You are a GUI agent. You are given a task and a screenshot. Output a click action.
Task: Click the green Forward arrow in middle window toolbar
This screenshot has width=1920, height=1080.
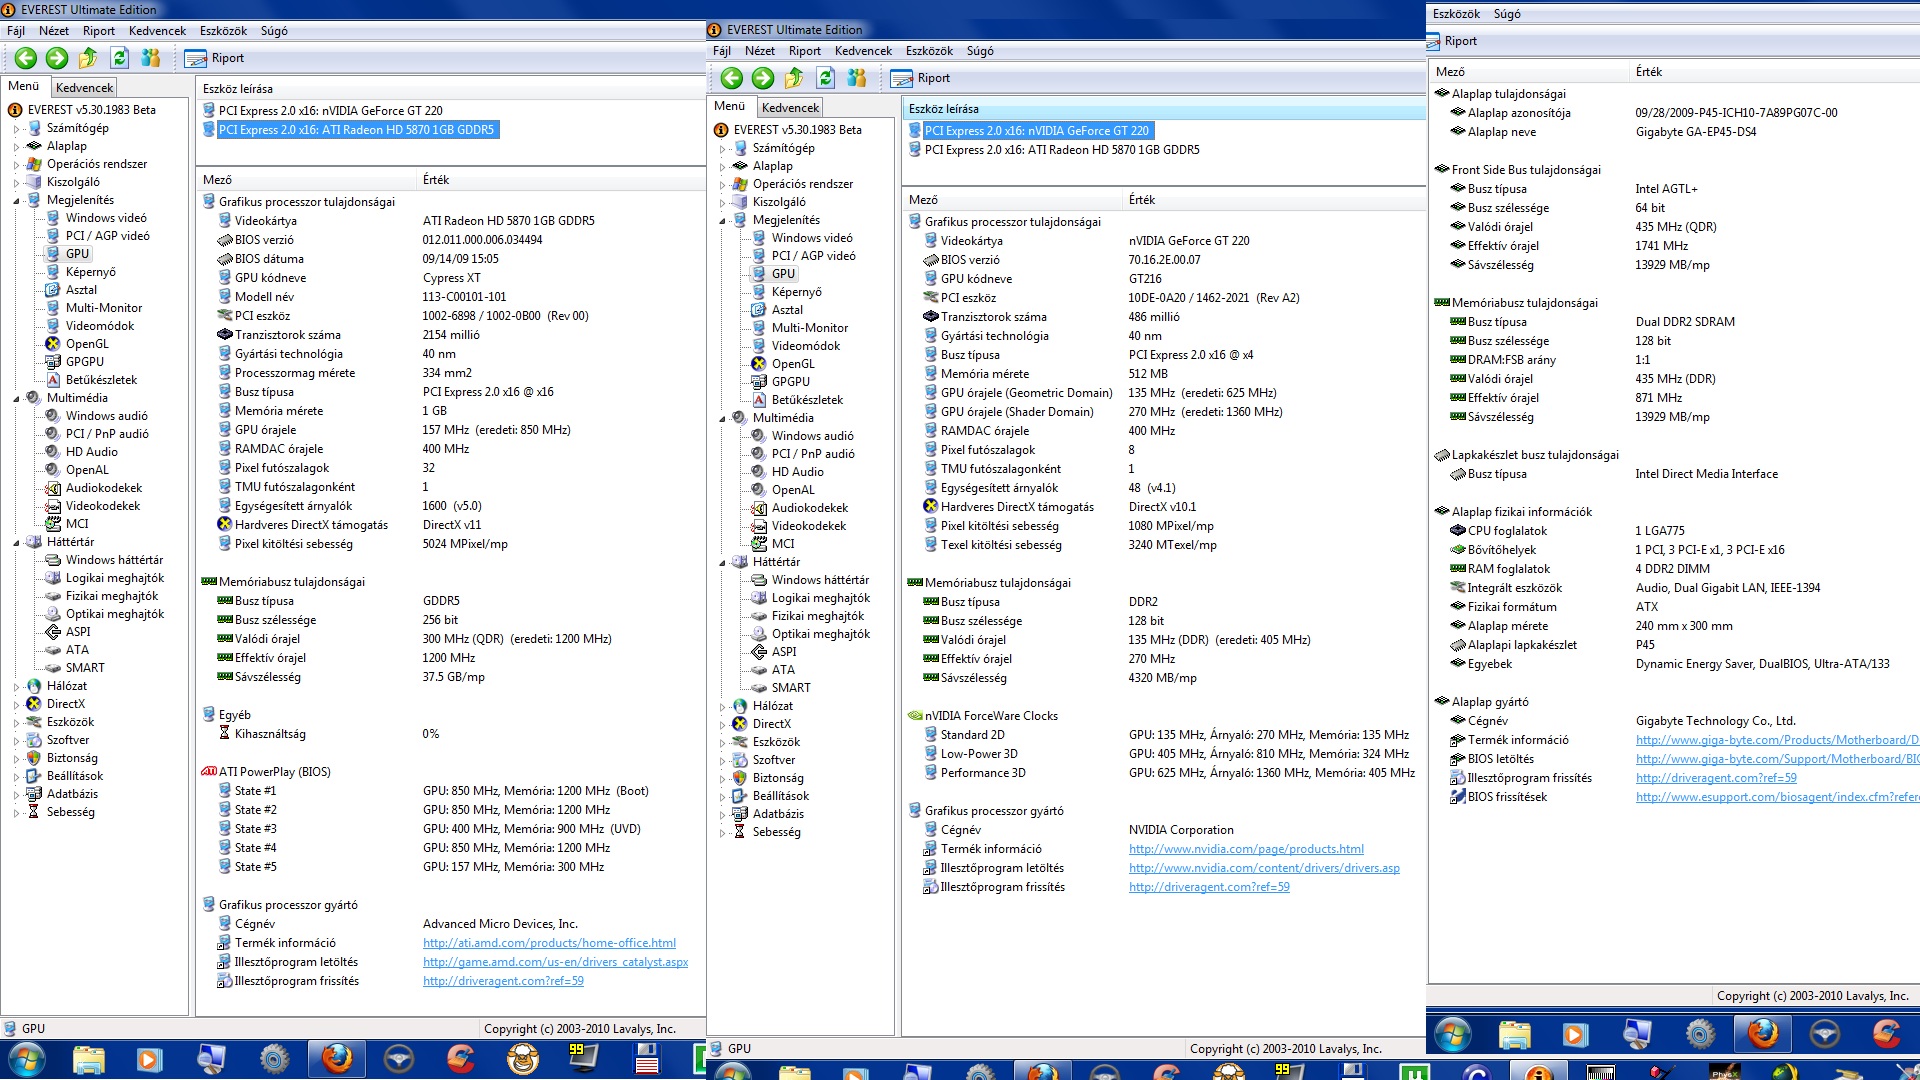763,78
